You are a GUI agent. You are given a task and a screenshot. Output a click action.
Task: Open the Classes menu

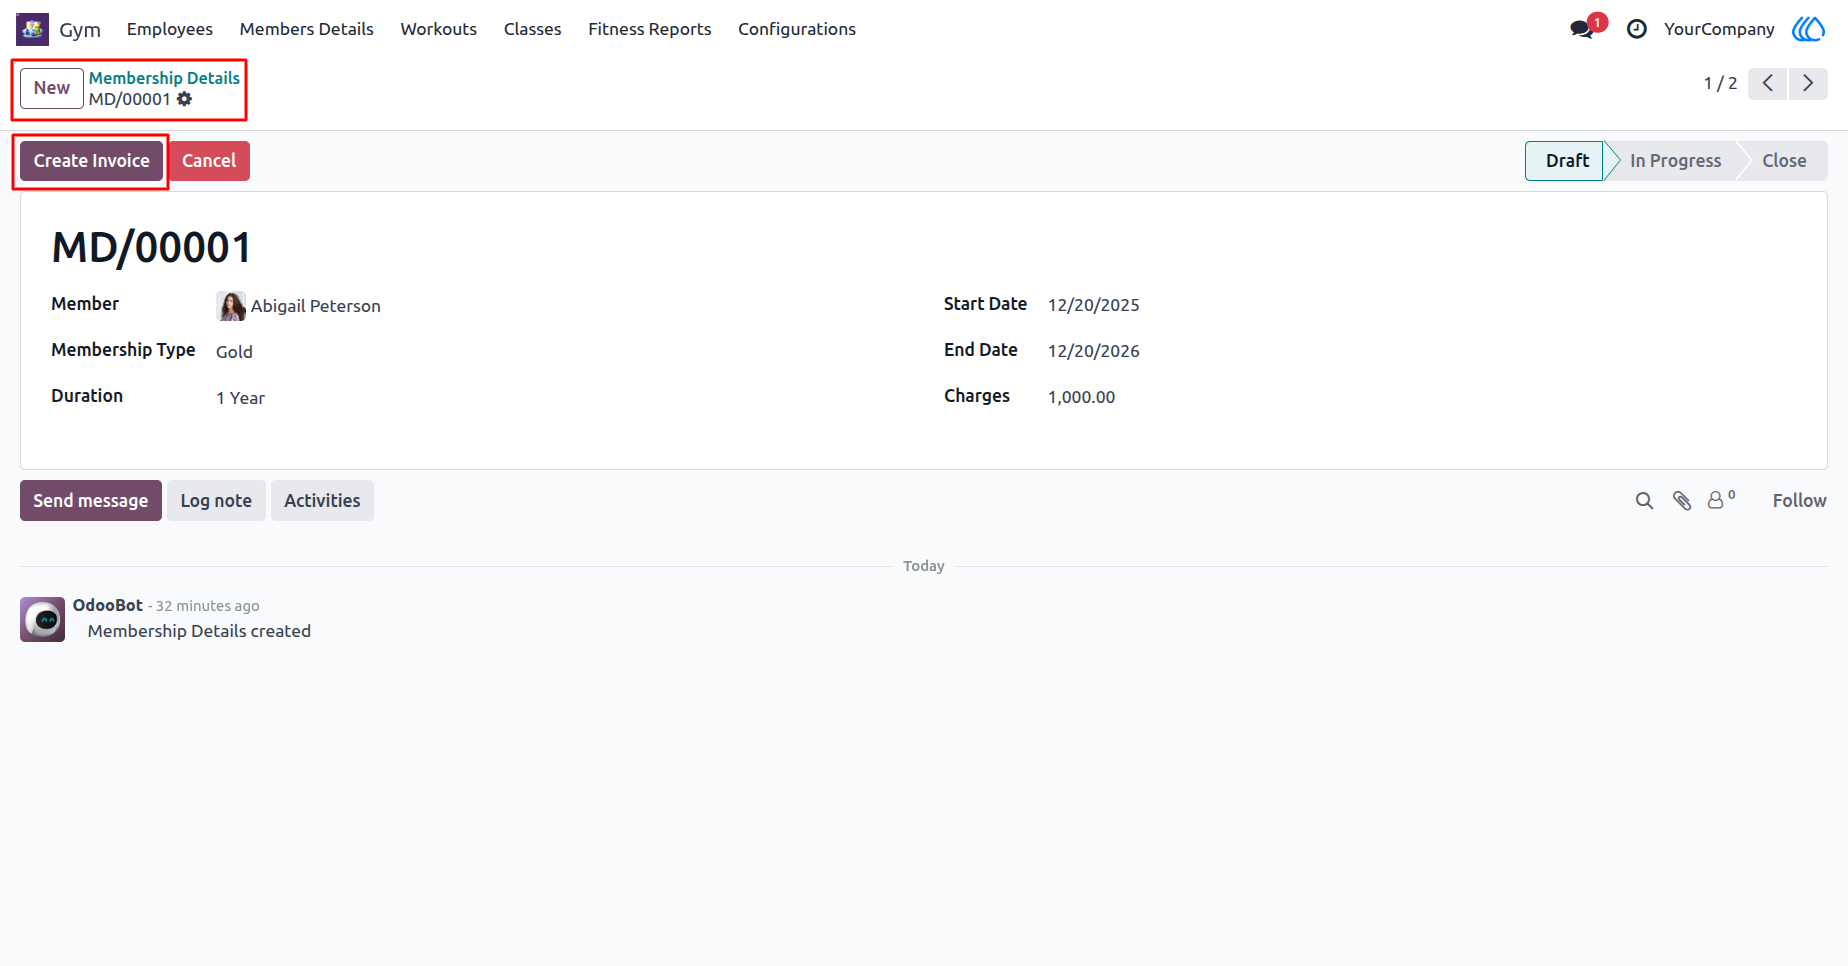point(533,29)
